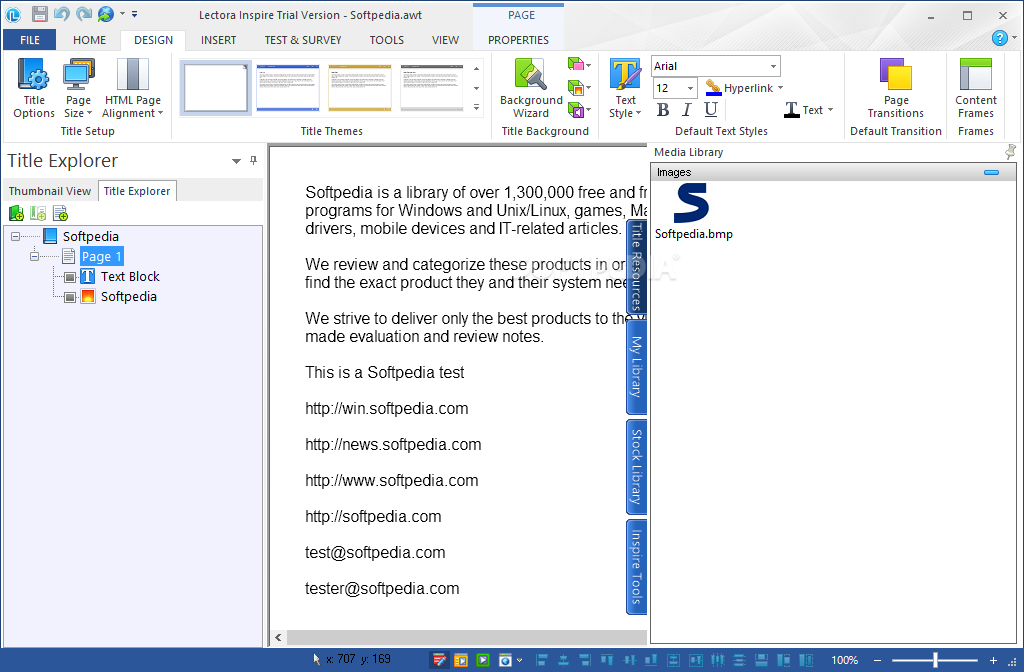Screen dimensions: 1024x672
Task: Open the HTML Page Alignment dropdown
Action: (x=133, y=88)
